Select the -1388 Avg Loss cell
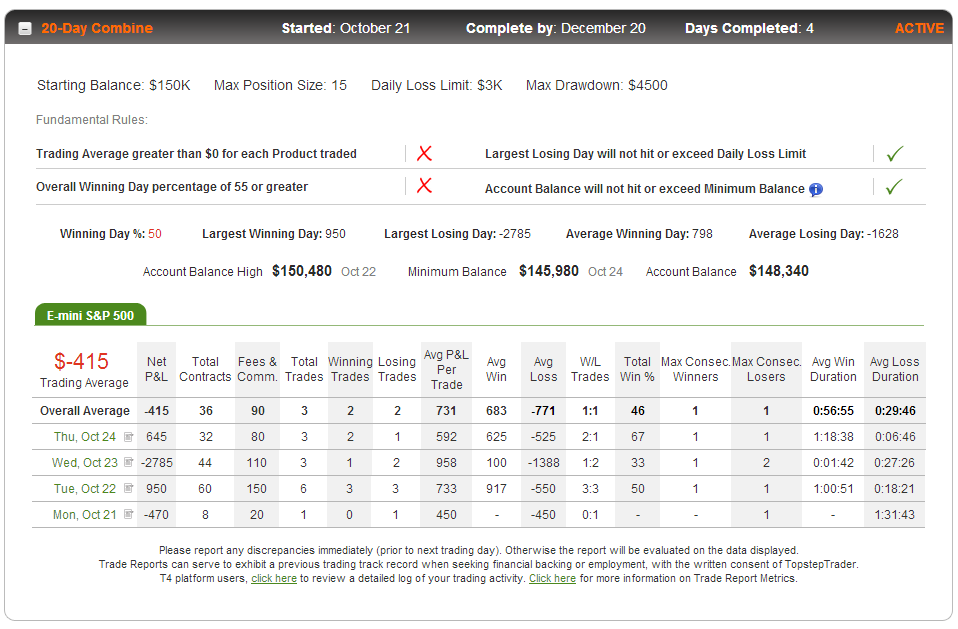Viewport: 958px width, 629px height. click(x=544, y=463)
